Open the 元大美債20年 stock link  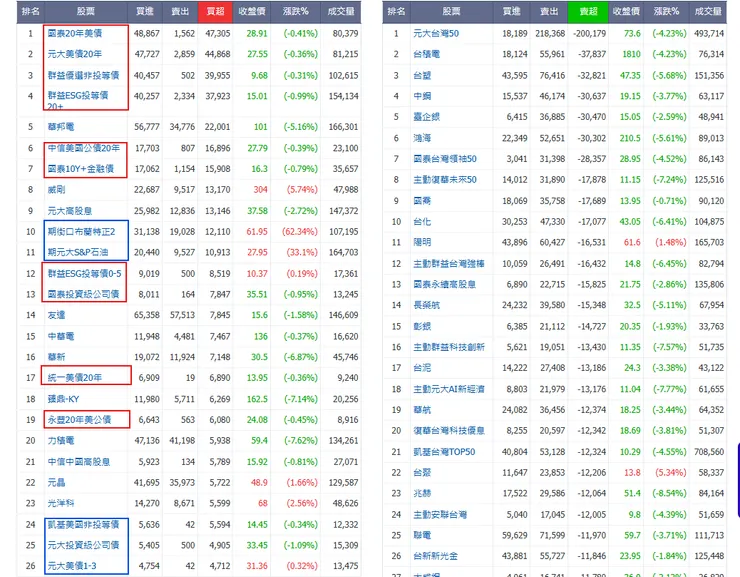click(x=75, y=54)
